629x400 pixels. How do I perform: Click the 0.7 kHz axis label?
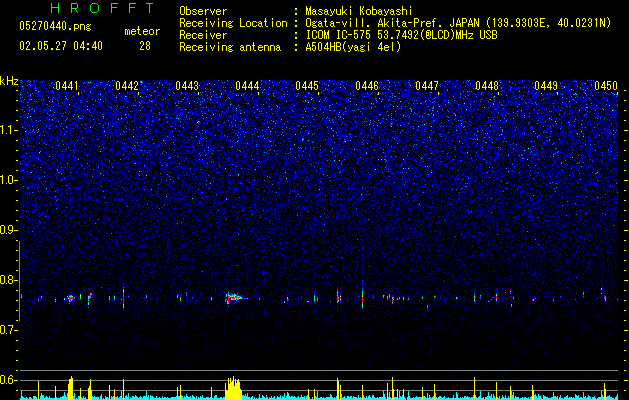pyautogui.click(x=8, y=330)
